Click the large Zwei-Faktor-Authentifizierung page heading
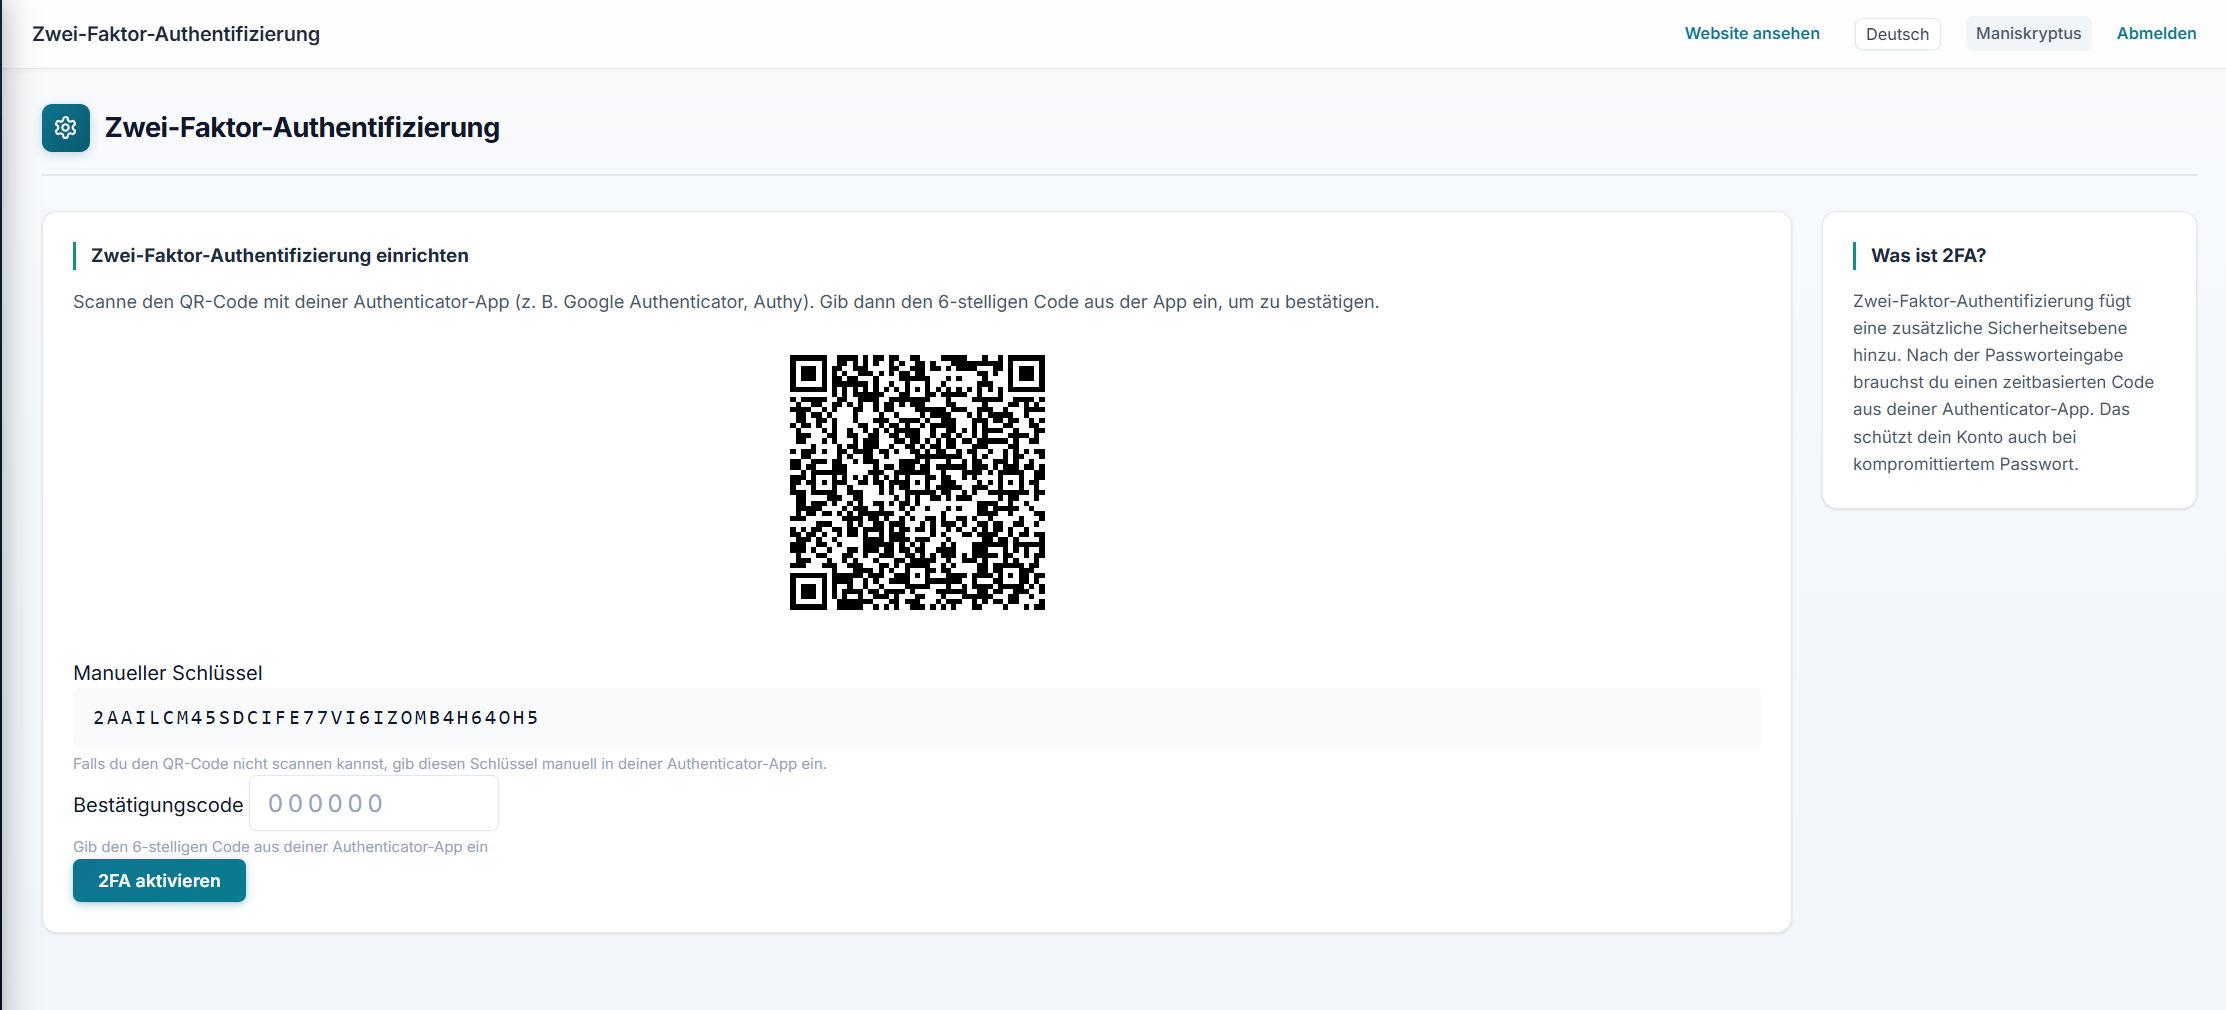 click(x=302, y=128)
